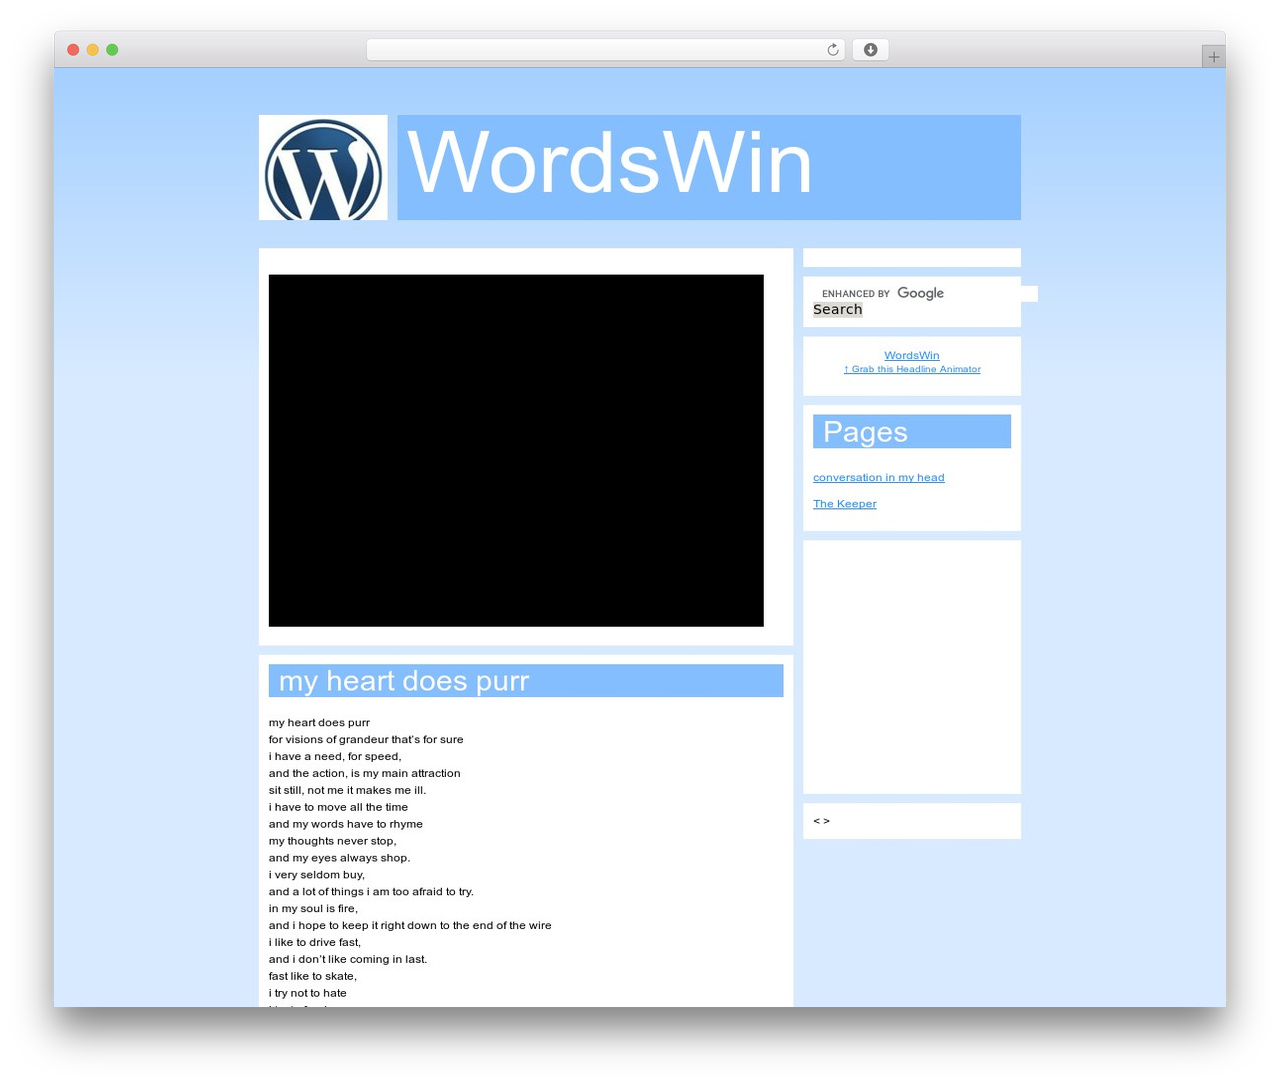Open Grab this Headline Animator link

point(912,369)
